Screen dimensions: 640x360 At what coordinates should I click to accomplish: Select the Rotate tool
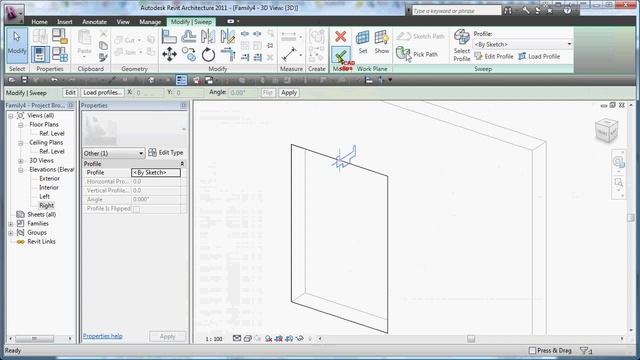click(208, 54)
